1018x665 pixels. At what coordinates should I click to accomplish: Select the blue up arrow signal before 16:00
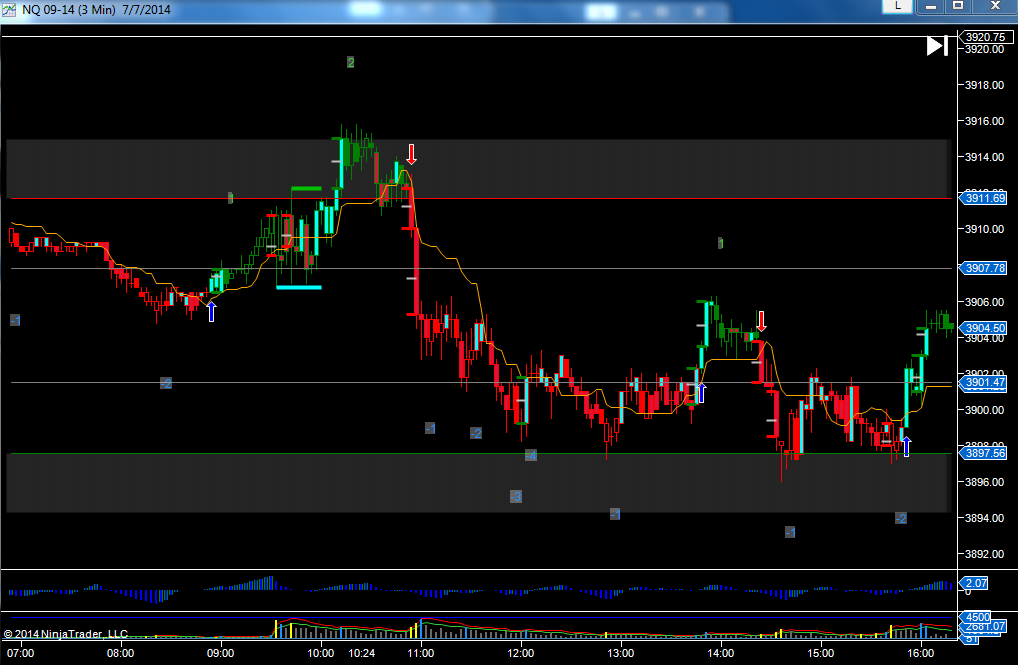(906, 446)
